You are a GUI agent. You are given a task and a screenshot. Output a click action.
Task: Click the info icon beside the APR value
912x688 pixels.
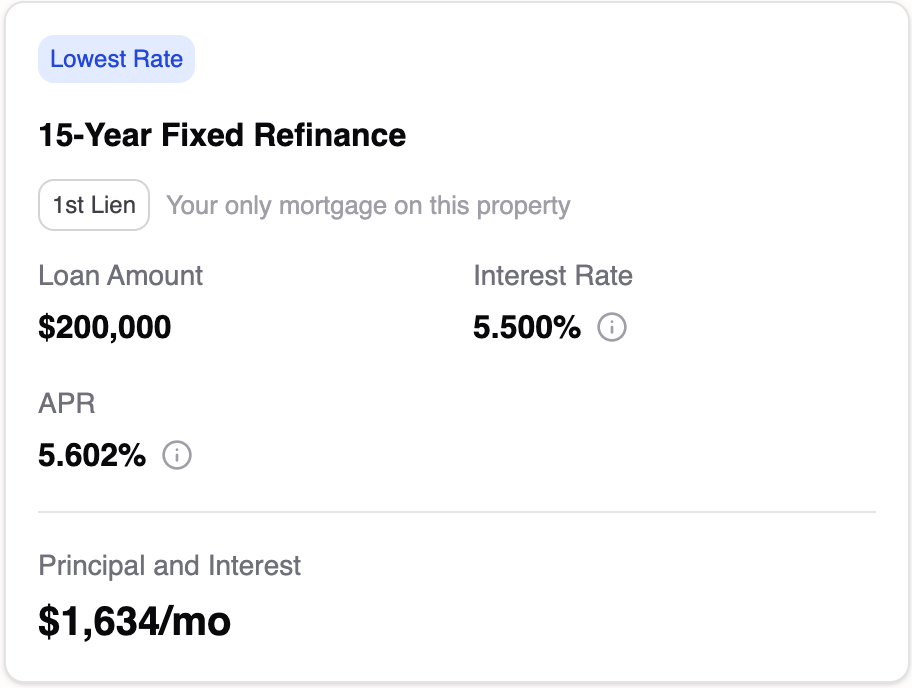point(177,456)
